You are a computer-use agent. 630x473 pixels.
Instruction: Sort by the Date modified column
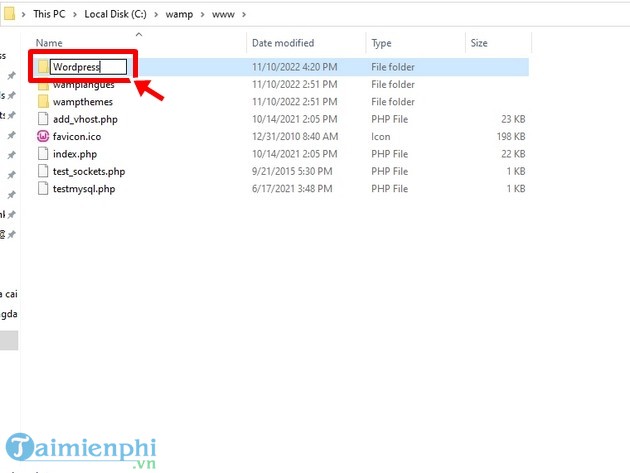283,43
